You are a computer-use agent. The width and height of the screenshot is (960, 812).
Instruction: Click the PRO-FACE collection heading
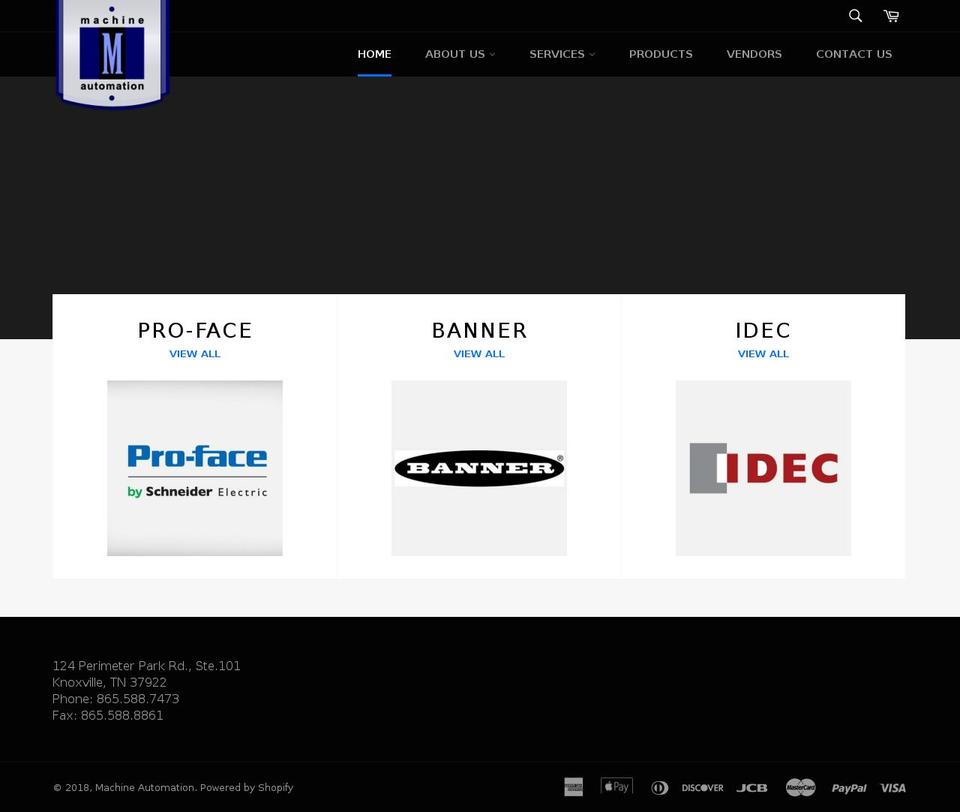(x=195, y=331)
